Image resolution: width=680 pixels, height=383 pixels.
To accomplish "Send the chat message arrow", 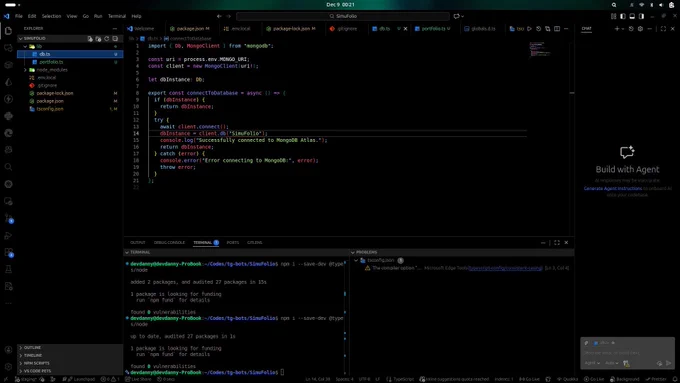I will tap(668, 363).
